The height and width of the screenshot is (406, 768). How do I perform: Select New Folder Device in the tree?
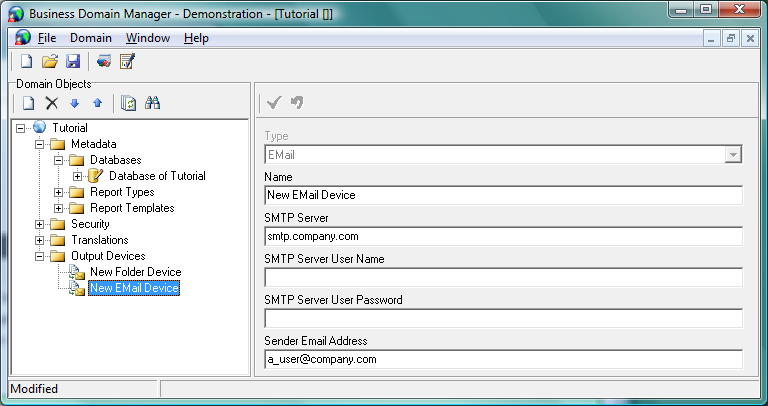[x=135, y=272]
